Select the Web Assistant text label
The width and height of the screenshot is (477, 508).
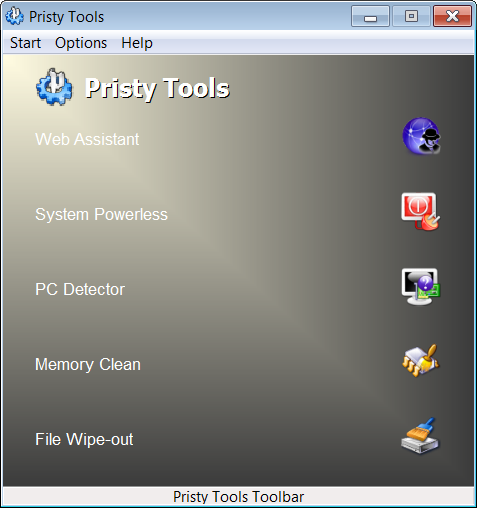tap(87, 139)
